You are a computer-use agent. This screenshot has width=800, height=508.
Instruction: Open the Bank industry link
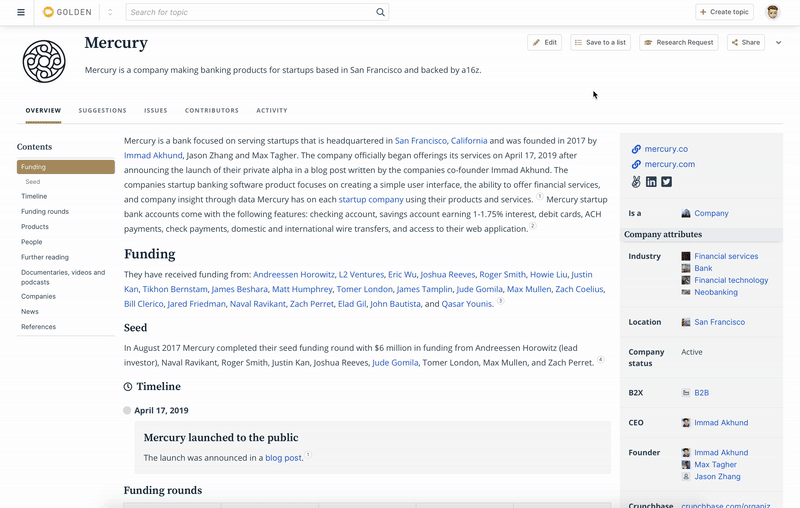coord(703,268)
